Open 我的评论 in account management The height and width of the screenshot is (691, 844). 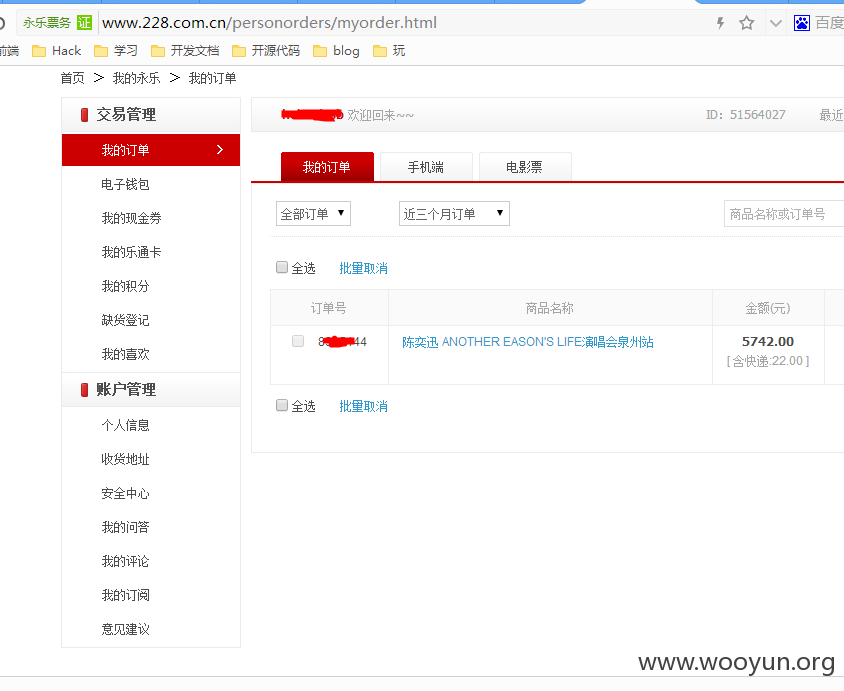point(125,561)
